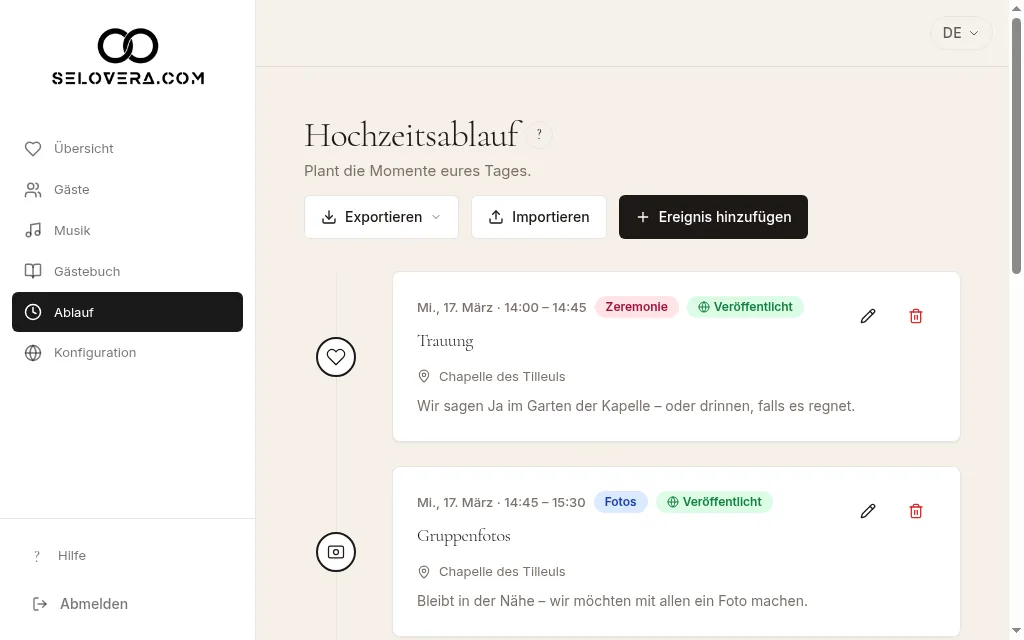Click the heart icon beside Übersicht
Viewport: 1024px width, 640px height.
pyautogui.click(x=33, y=149)
